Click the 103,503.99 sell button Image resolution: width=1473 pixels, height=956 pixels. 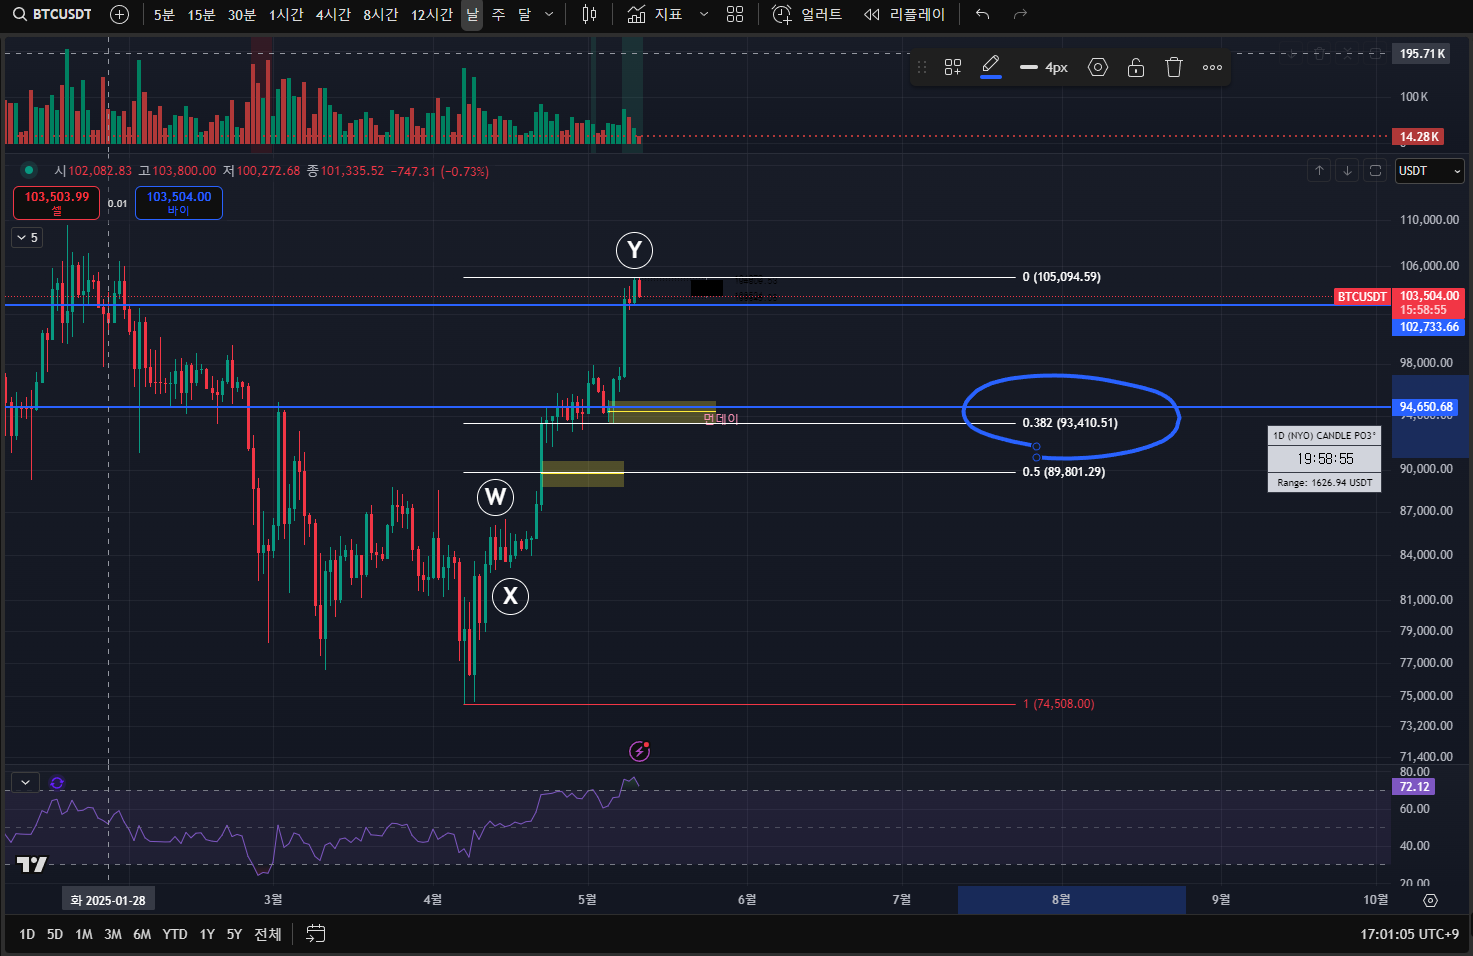tap(57, 203)
